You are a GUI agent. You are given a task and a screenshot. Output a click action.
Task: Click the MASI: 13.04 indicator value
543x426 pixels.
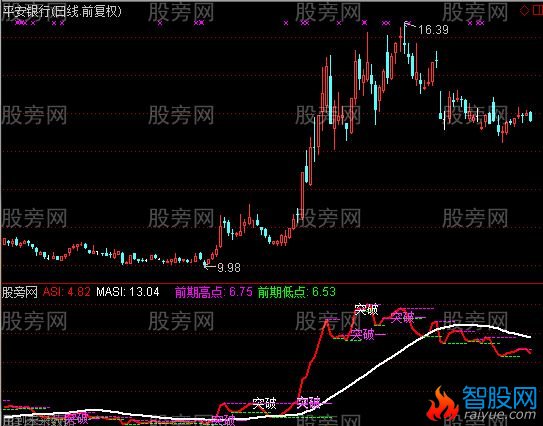[x=127, y=292]
